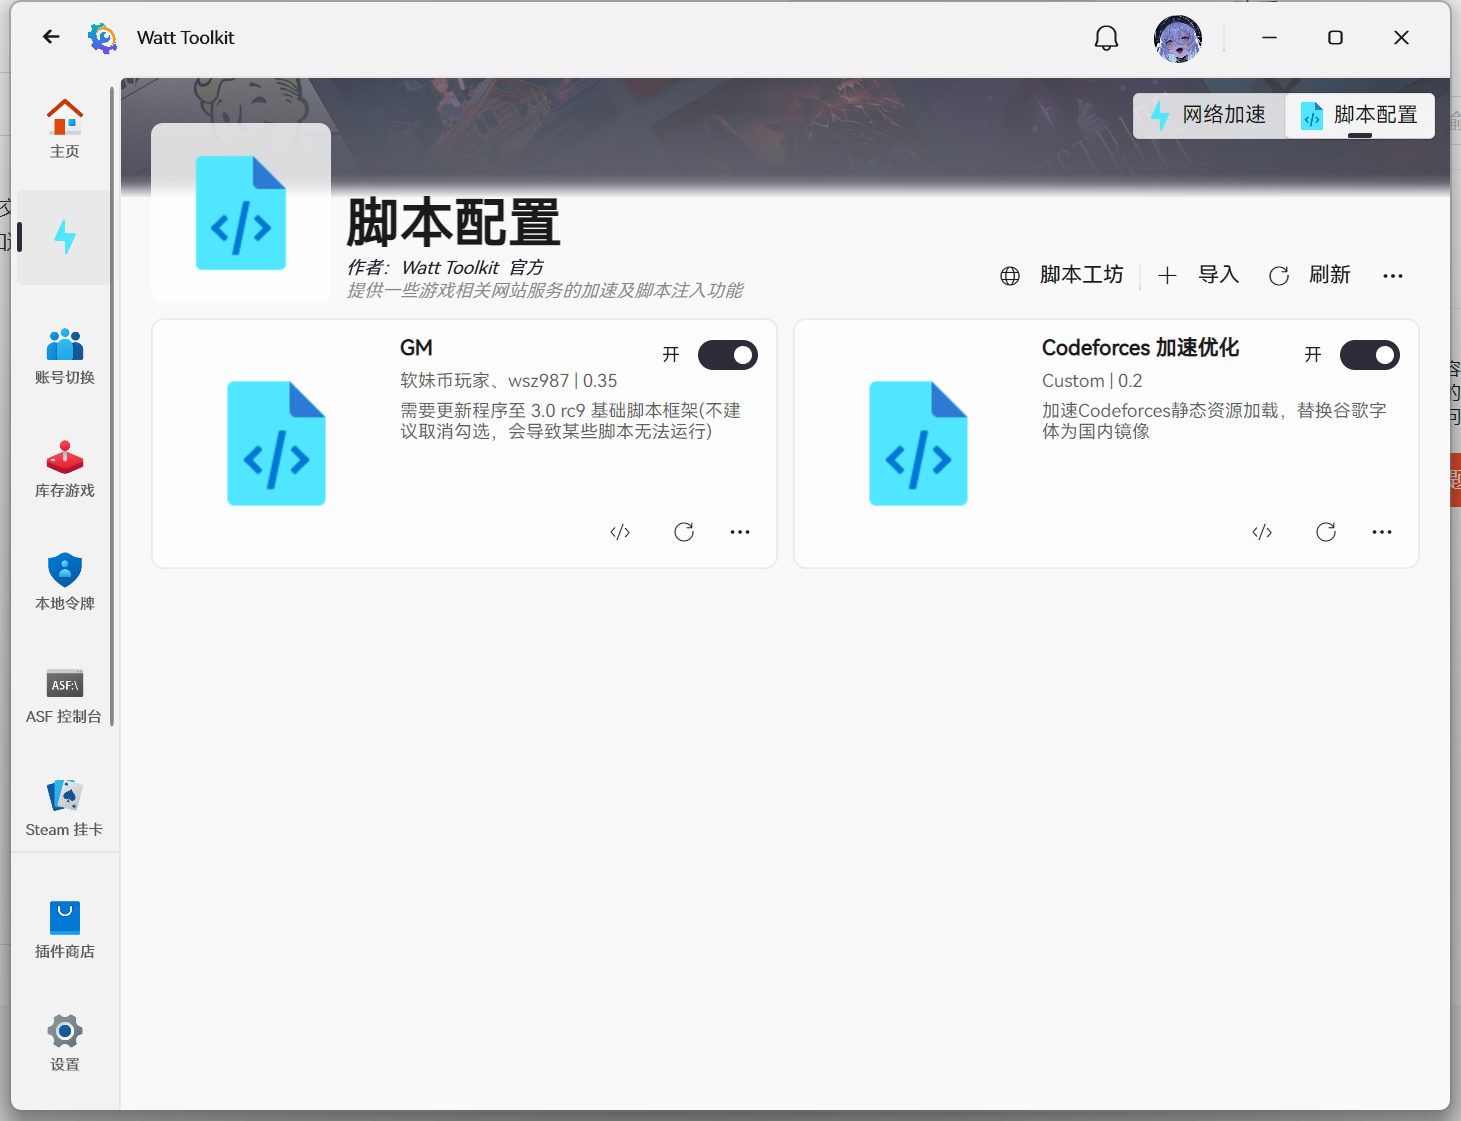The image size is (1461, 1121).
Task: Click GM author text 软妹币玩家、wsz987
Action: [484, 381]
